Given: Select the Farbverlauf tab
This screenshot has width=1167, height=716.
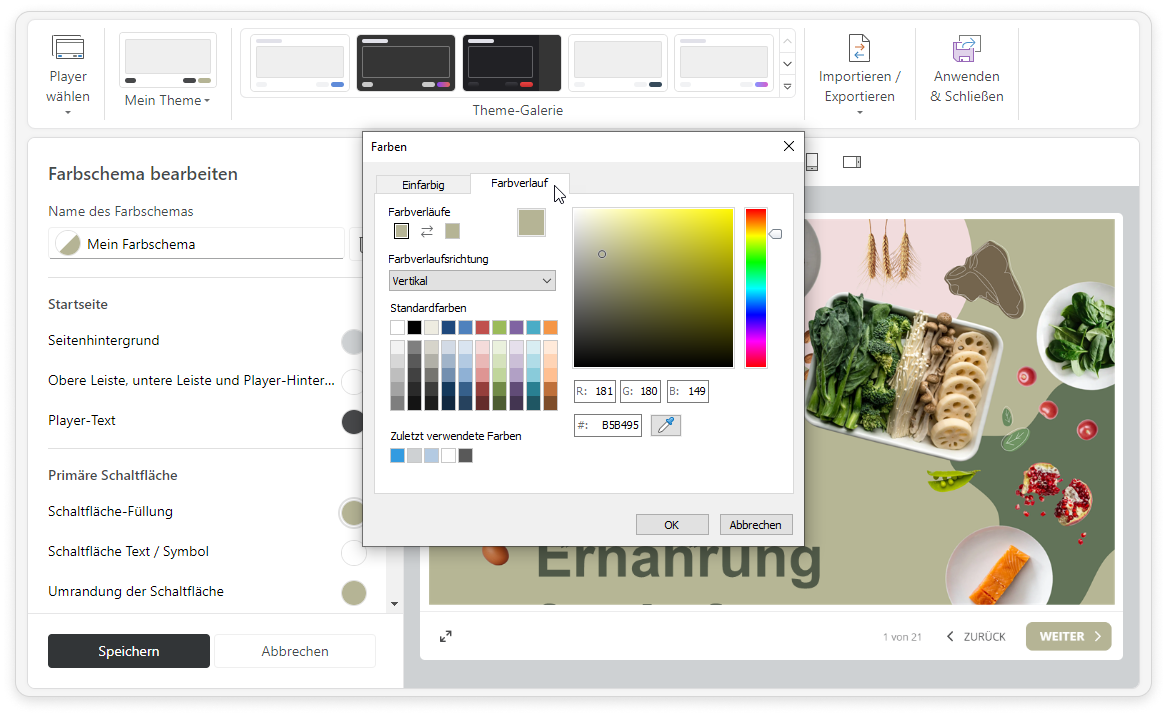Looking at the screenshot, I should point(519,183).
